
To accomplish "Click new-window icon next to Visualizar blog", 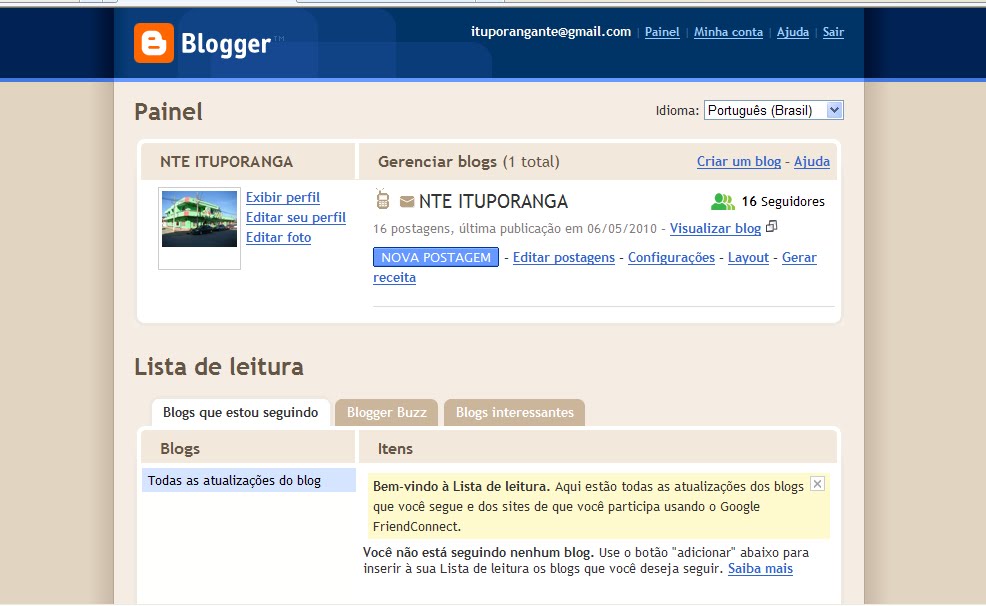I will point(772,226).
